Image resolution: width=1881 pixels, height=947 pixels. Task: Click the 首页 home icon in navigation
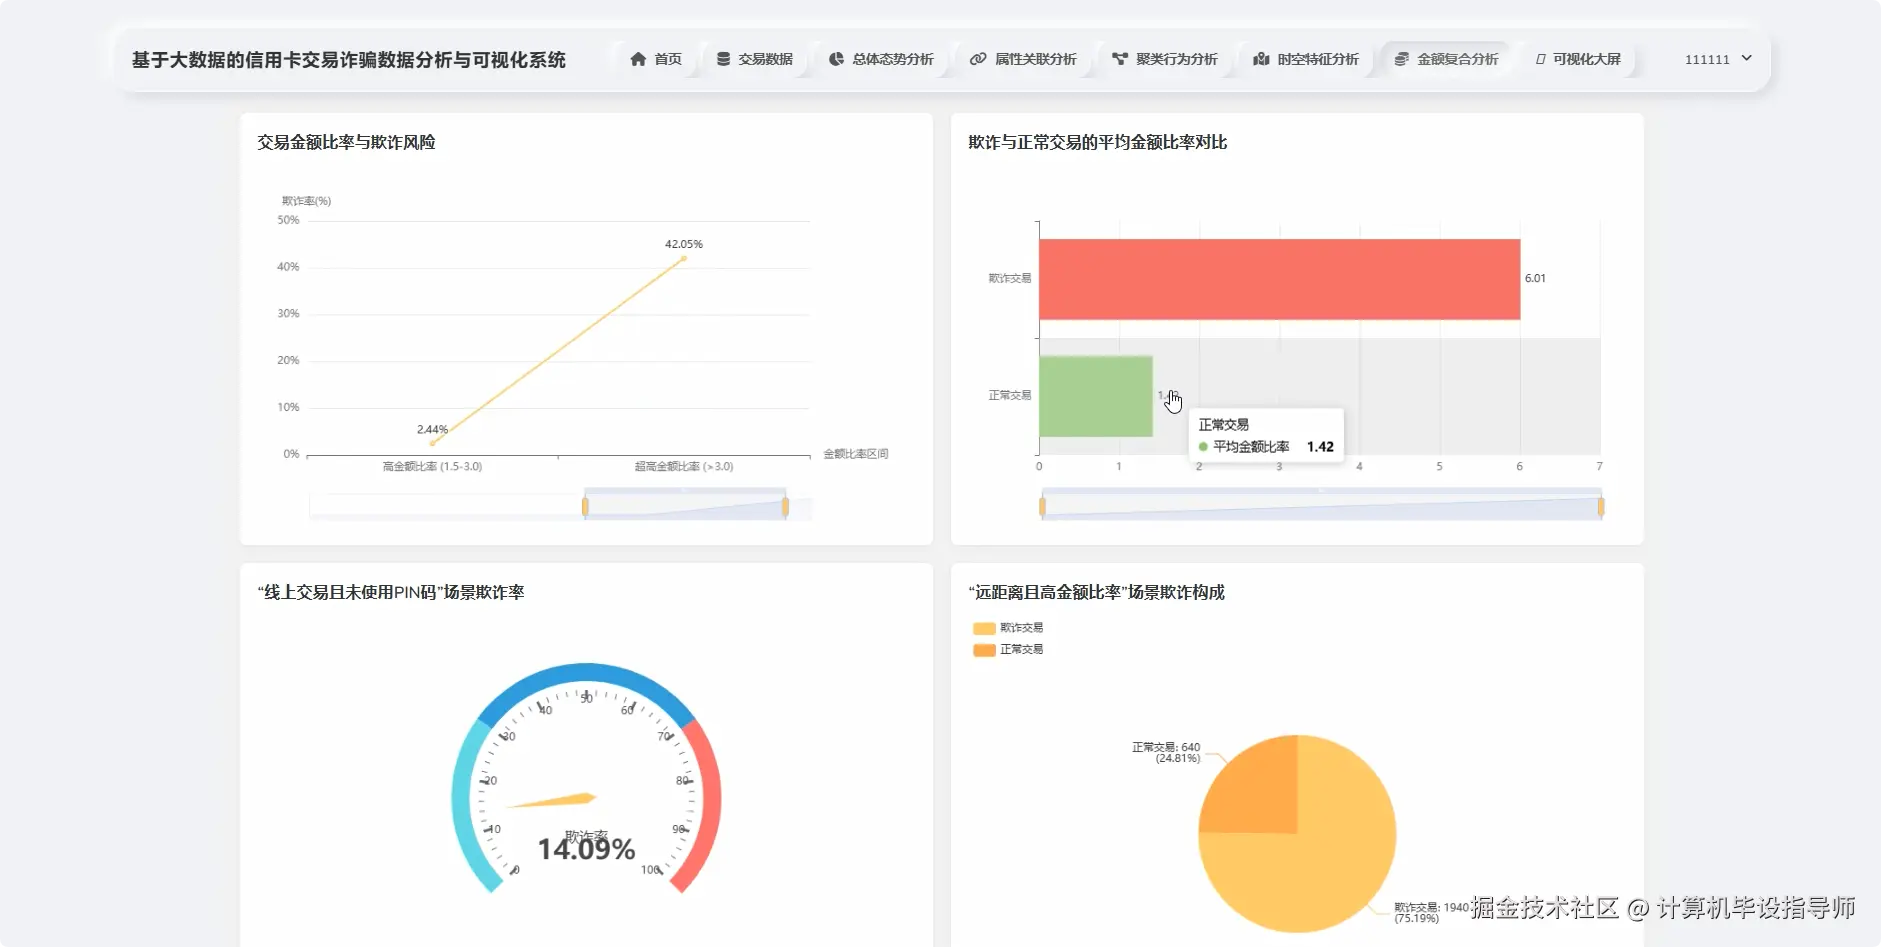639,59
